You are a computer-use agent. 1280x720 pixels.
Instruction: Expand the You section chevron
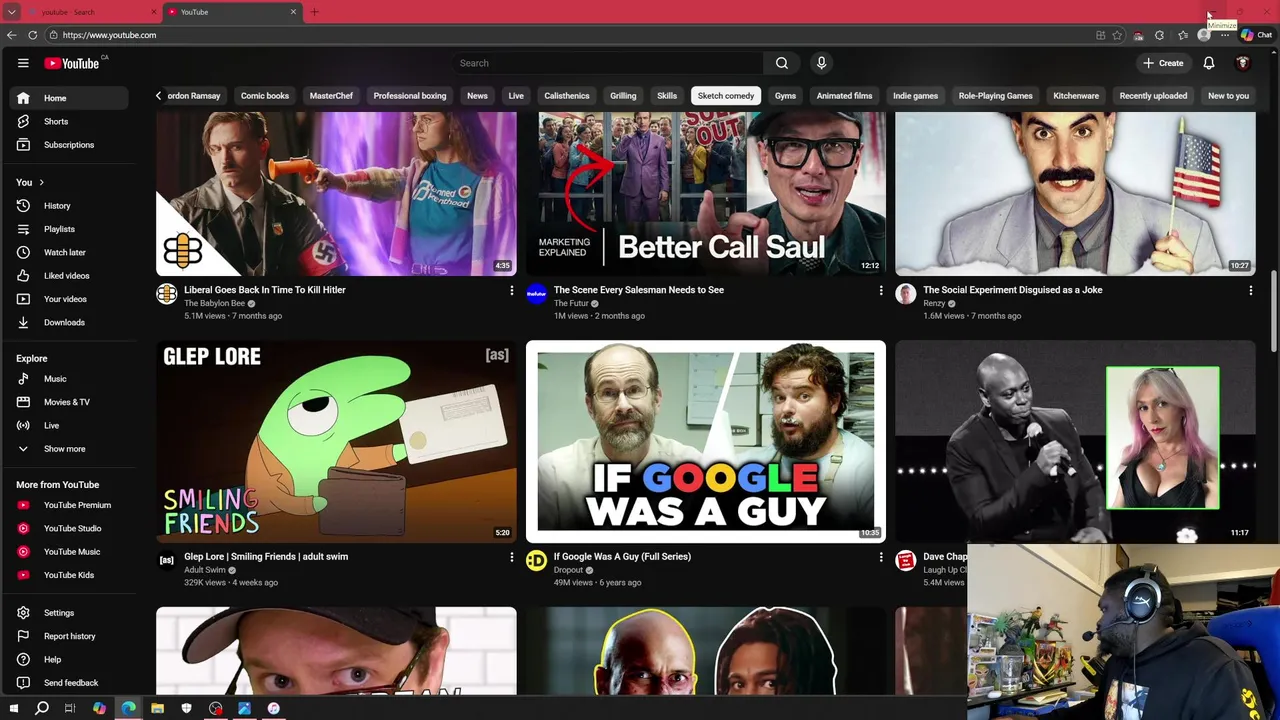click(x=41, y=182)
